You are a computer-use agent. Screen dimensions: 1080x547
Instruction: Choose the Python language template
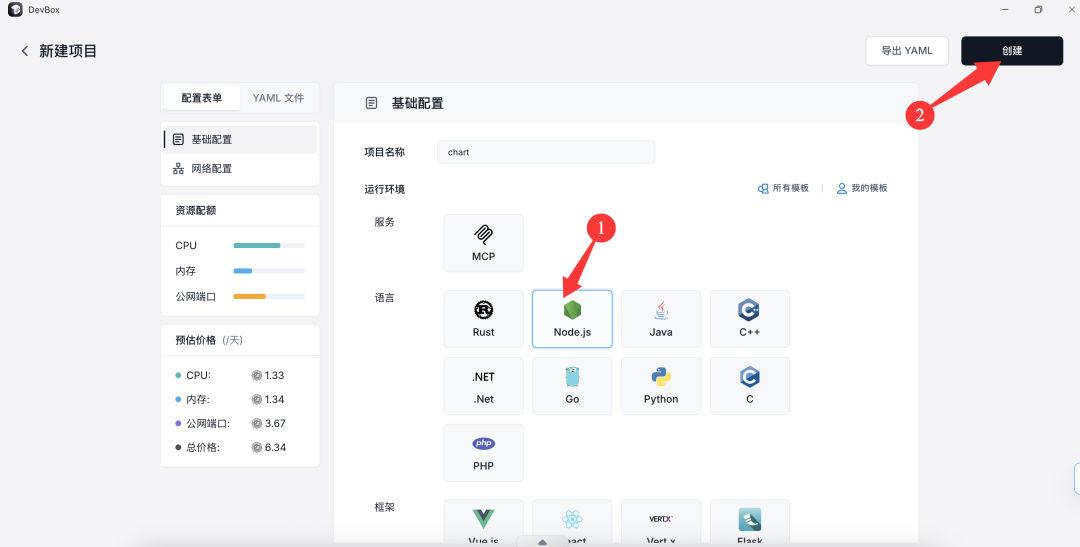point(661,386)
